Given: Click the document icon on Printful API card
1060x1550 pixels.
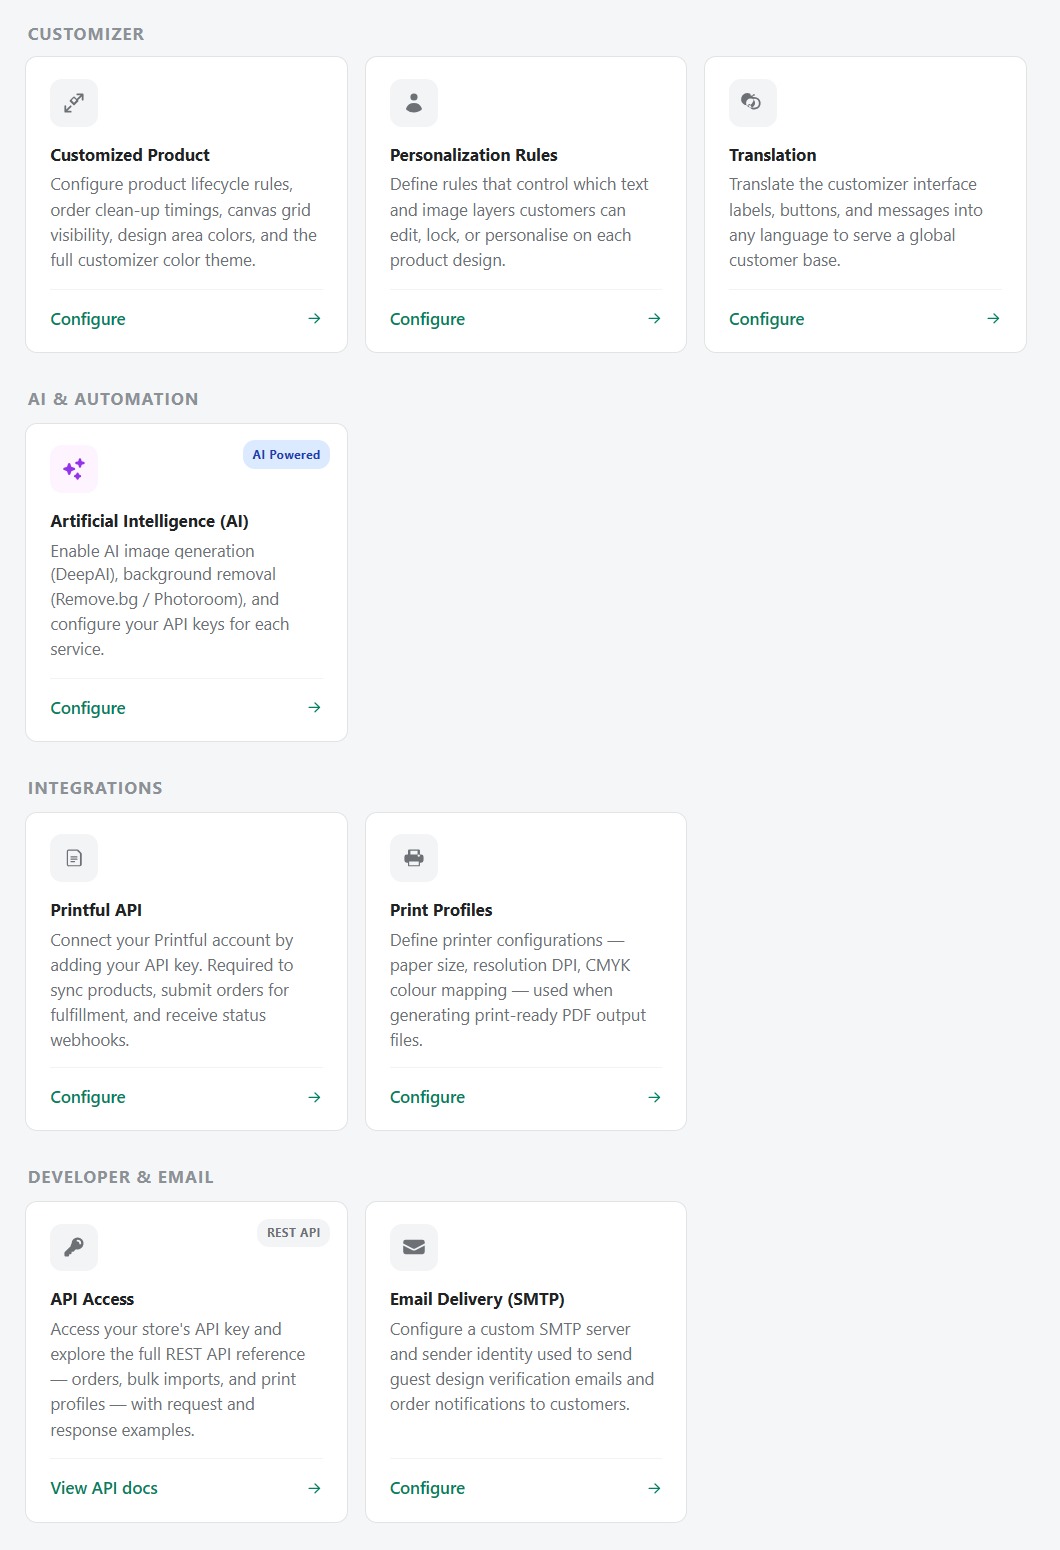Looking at the screenshot, I should 73,857.
